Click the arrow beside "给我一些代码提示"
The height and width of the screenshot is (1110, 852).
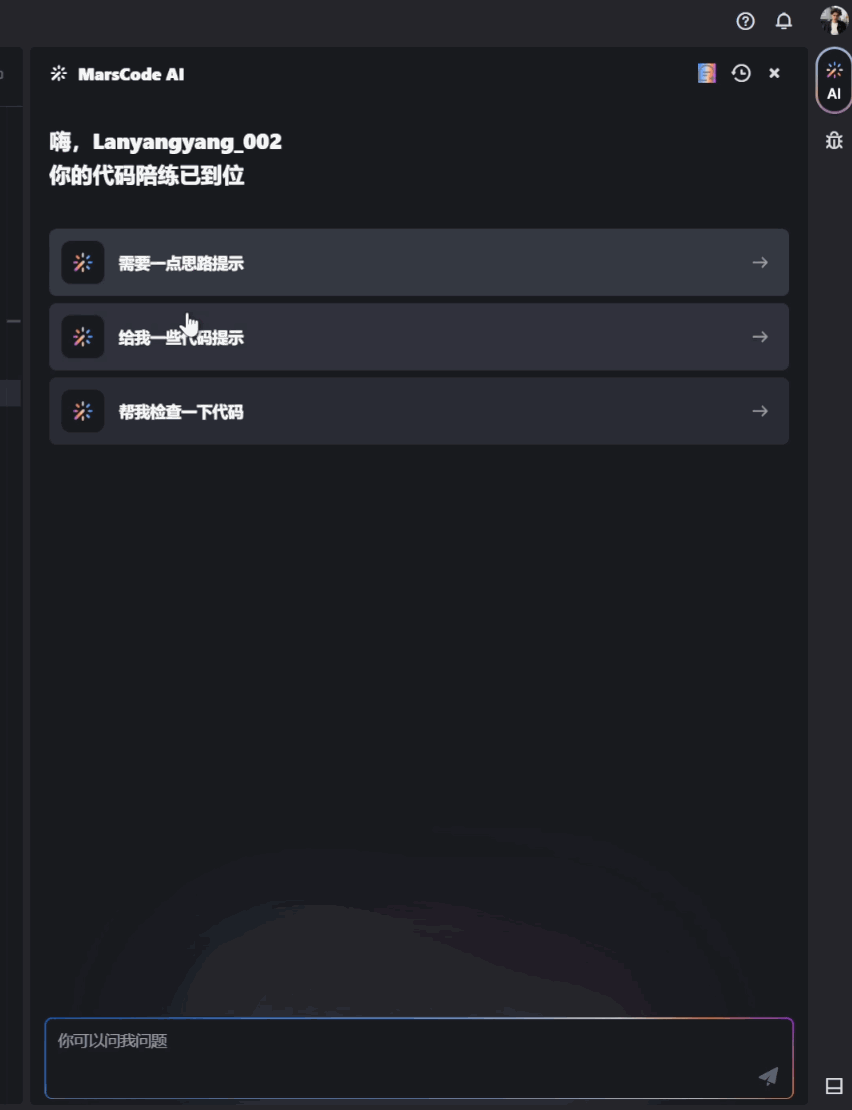point(760,337)
